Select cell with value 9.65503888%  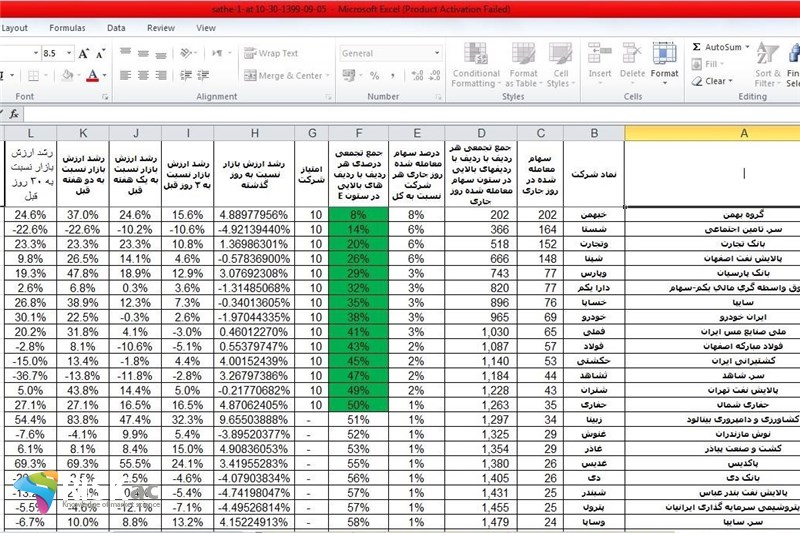point(254,420)
